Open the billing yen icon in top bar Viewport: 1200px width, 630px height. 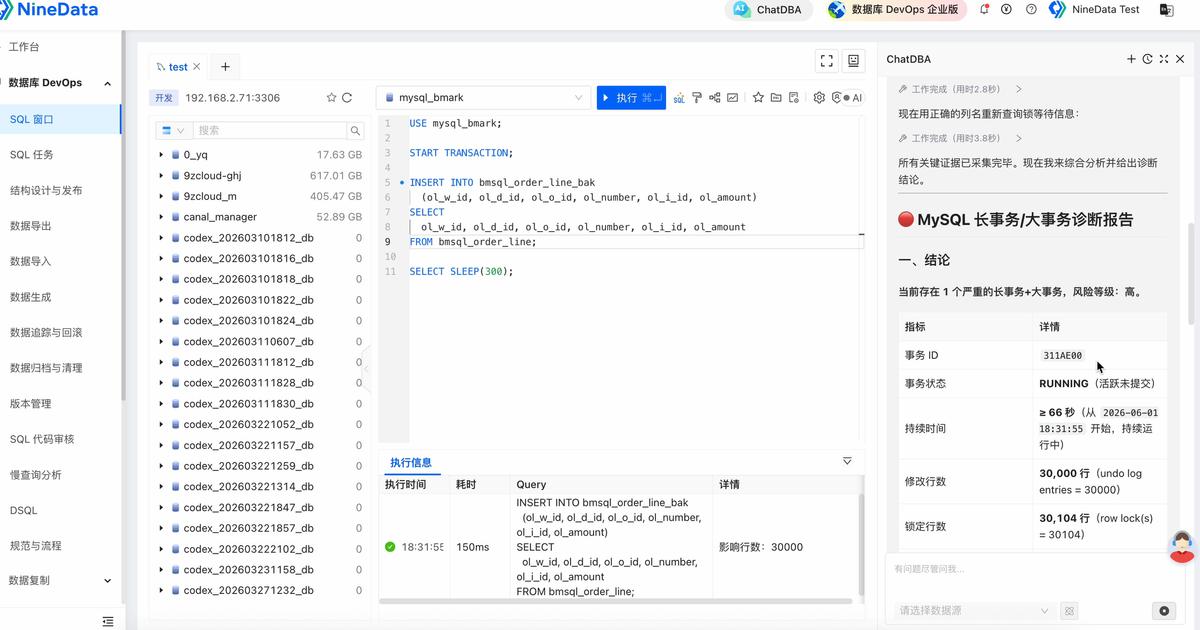[1006, 9]
